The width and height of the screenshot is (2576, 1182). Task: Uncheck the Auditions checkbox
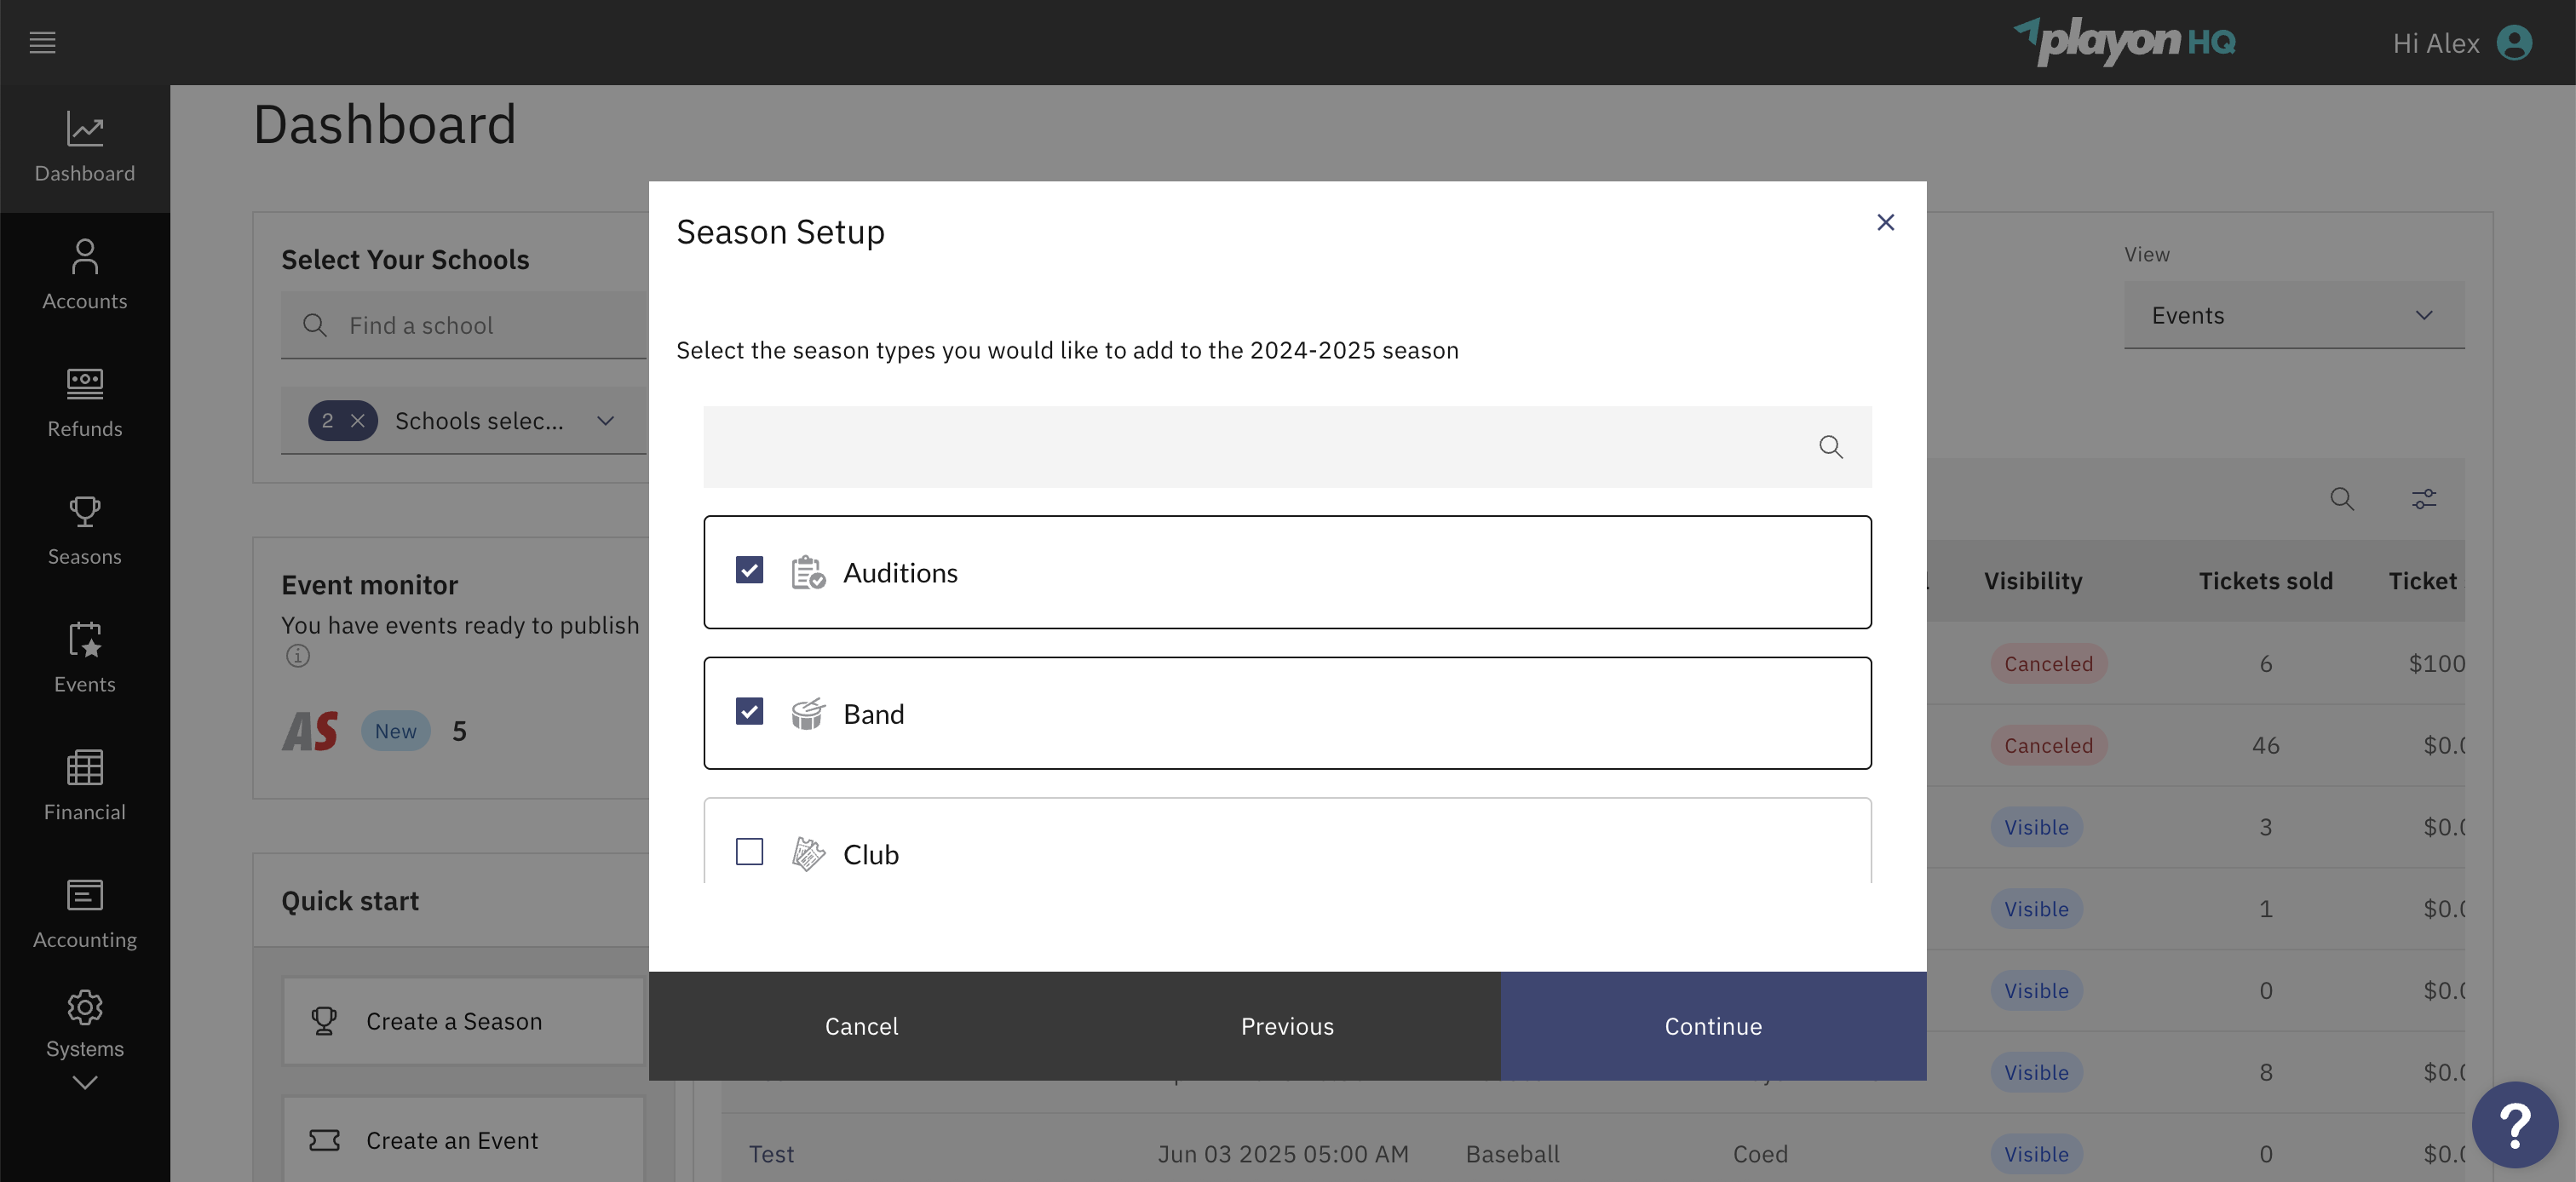coord(749,570)
